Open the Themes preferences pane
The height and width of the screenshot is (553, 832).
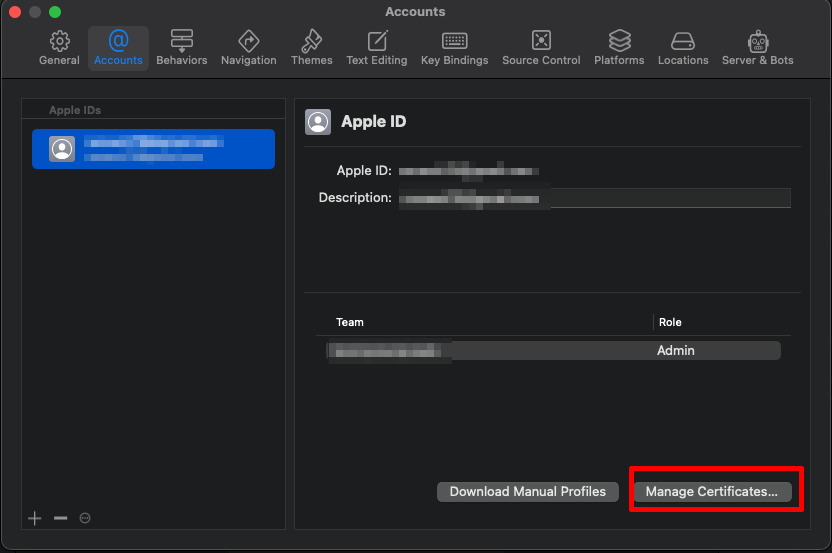pyautogui.click(x=311, y=48)
